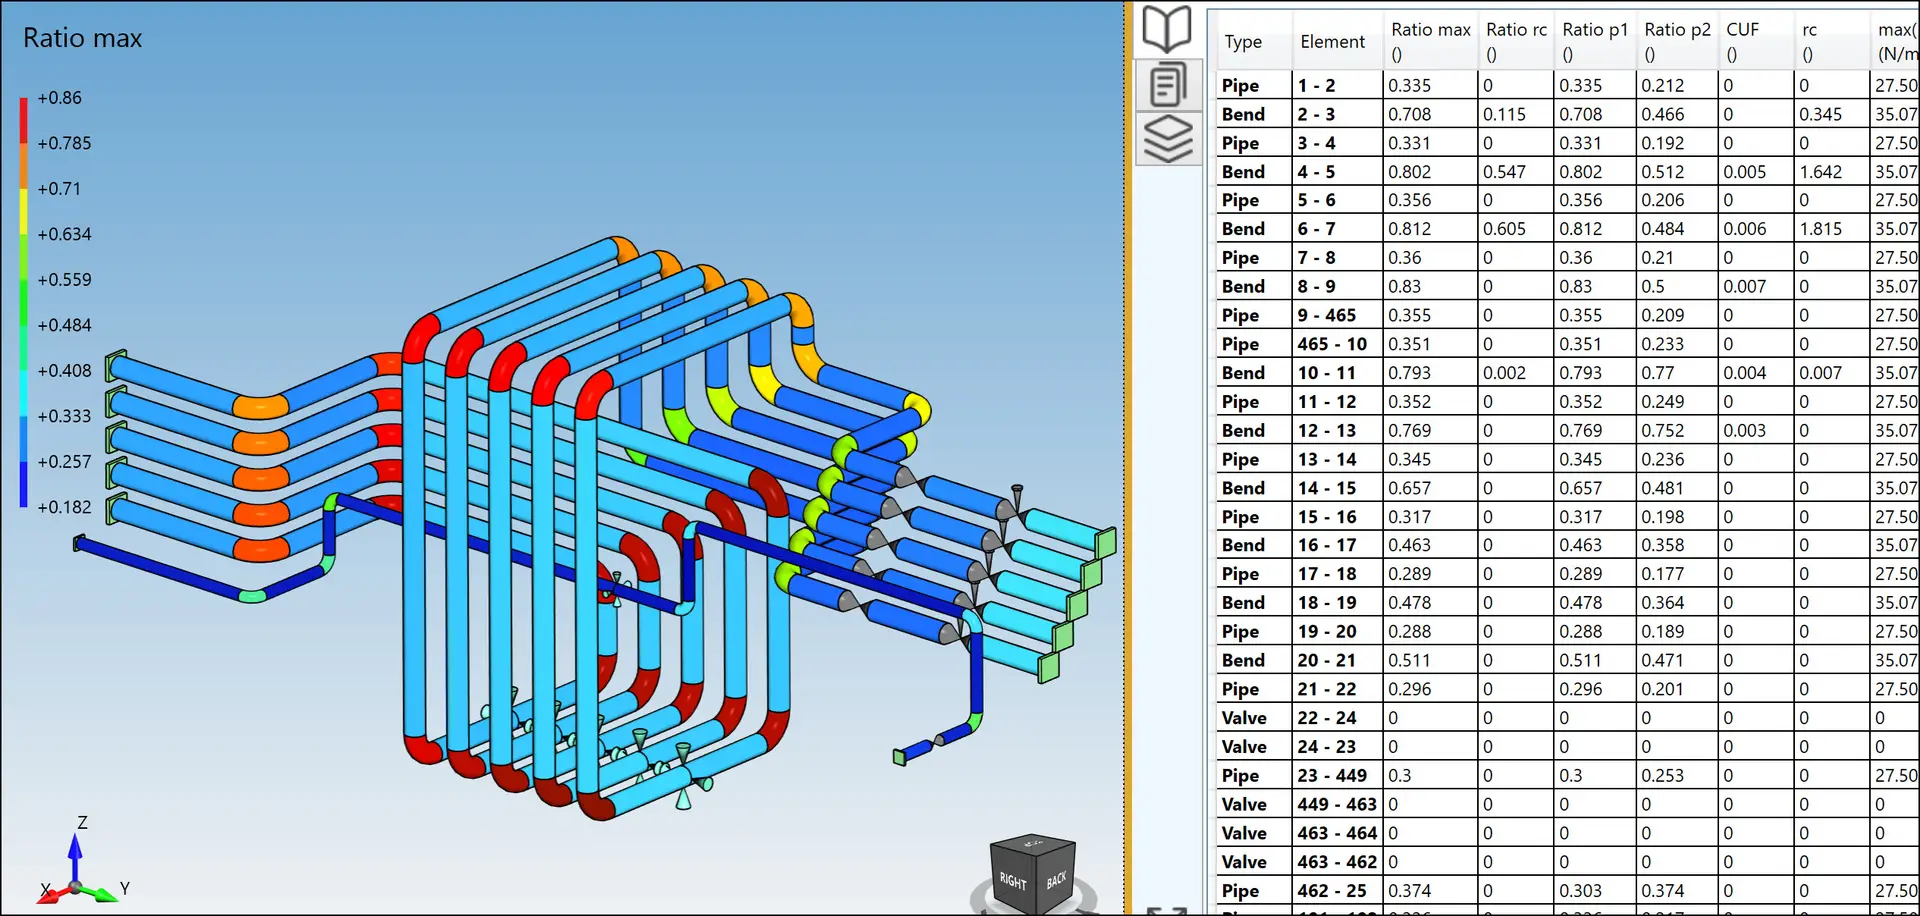Click the XYZ axis triad origin
Viewport: 1920px width, 916px height.
[76, 887]
